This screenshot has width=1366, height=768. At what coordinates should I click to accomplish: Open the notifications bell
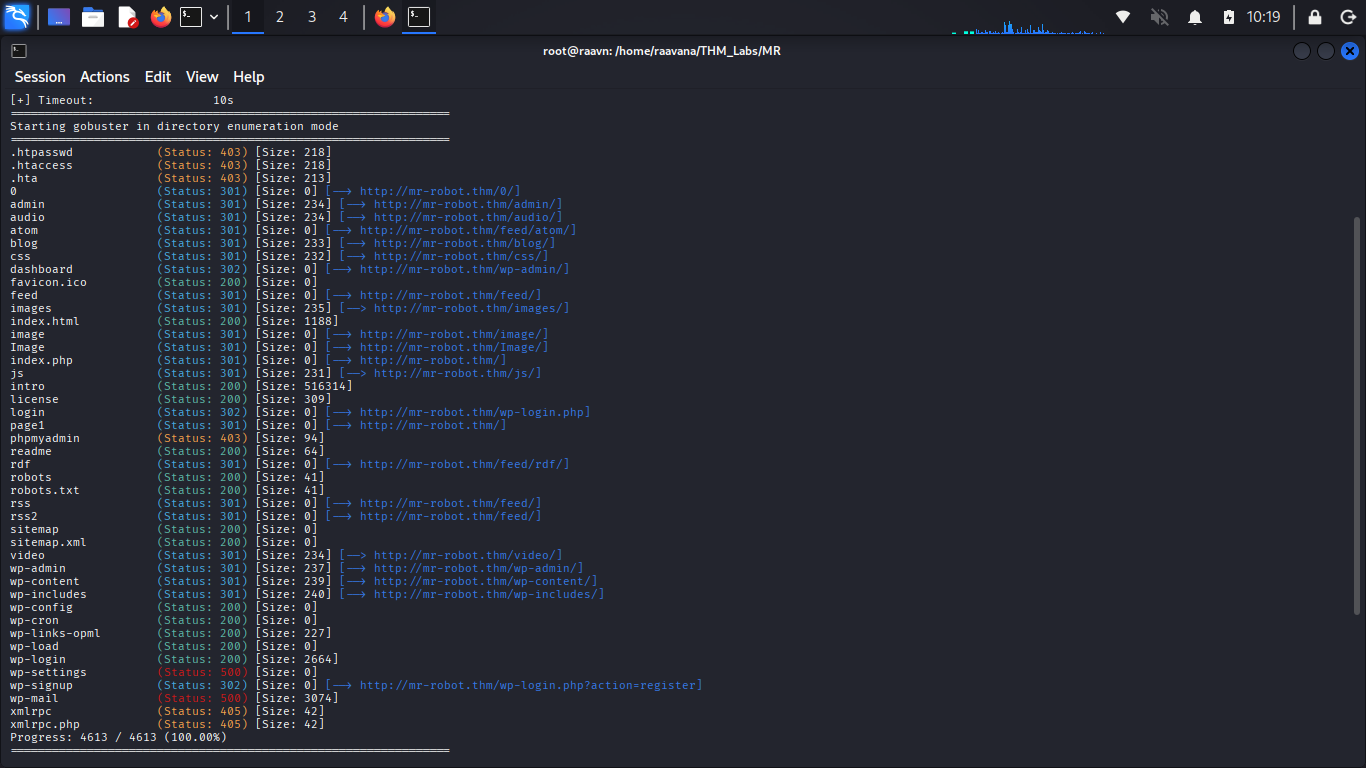1195,17
